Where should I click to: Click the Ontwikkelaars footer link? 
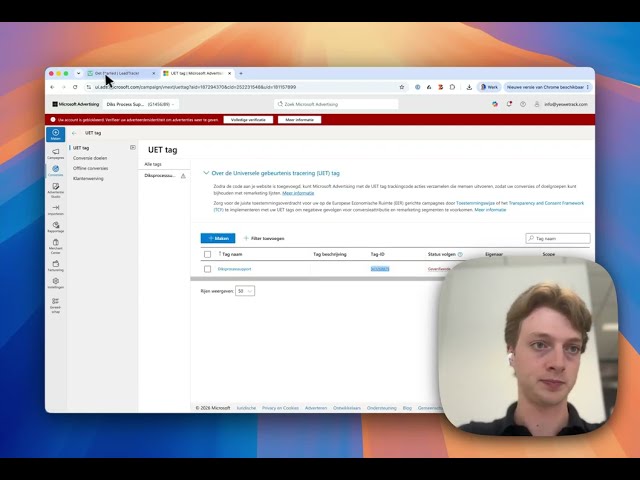tap(347, 408)
